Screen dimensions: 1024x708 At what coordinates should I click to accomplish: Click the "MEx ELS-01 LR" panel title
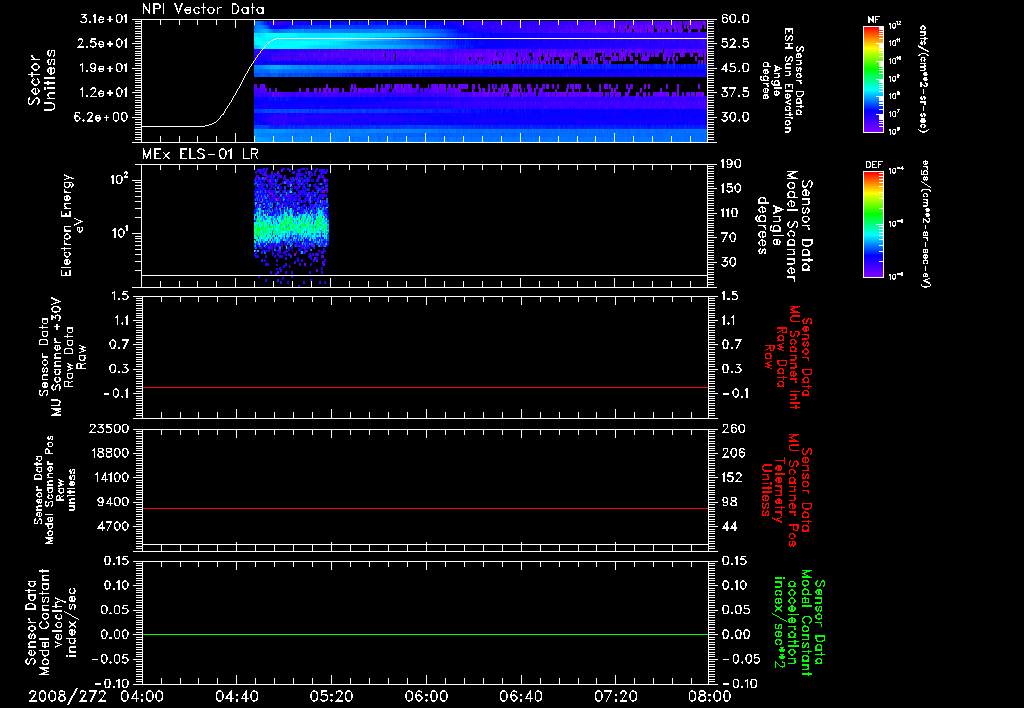point(200,154)
